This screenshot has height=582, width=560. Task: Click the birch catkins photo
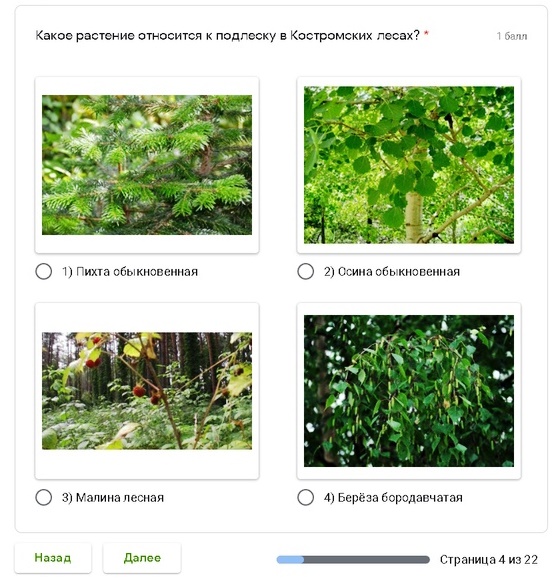pos(409,390)
